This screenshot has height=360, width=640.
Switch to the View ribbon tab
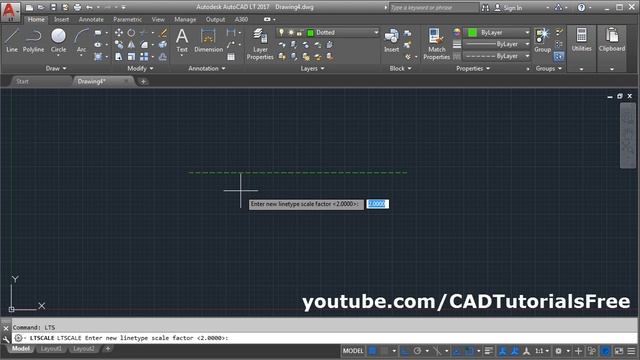click(x=158, y=19)
